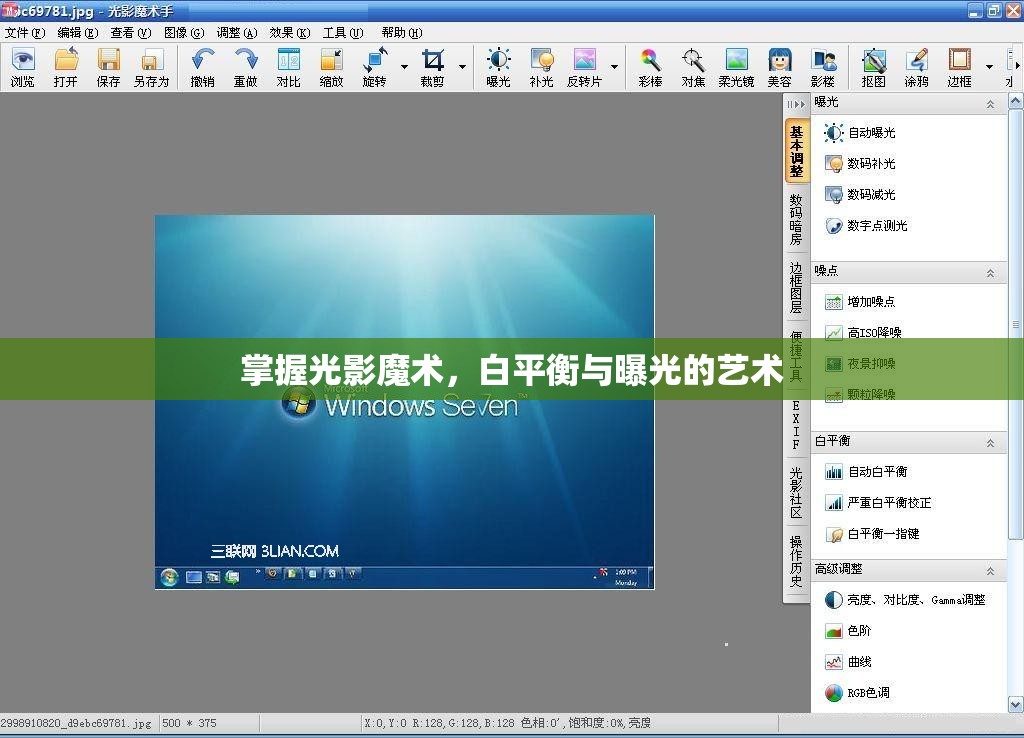1024x738 pixels.
Task: Open the 美容 beauty tool
Action: tap(780, 67)
